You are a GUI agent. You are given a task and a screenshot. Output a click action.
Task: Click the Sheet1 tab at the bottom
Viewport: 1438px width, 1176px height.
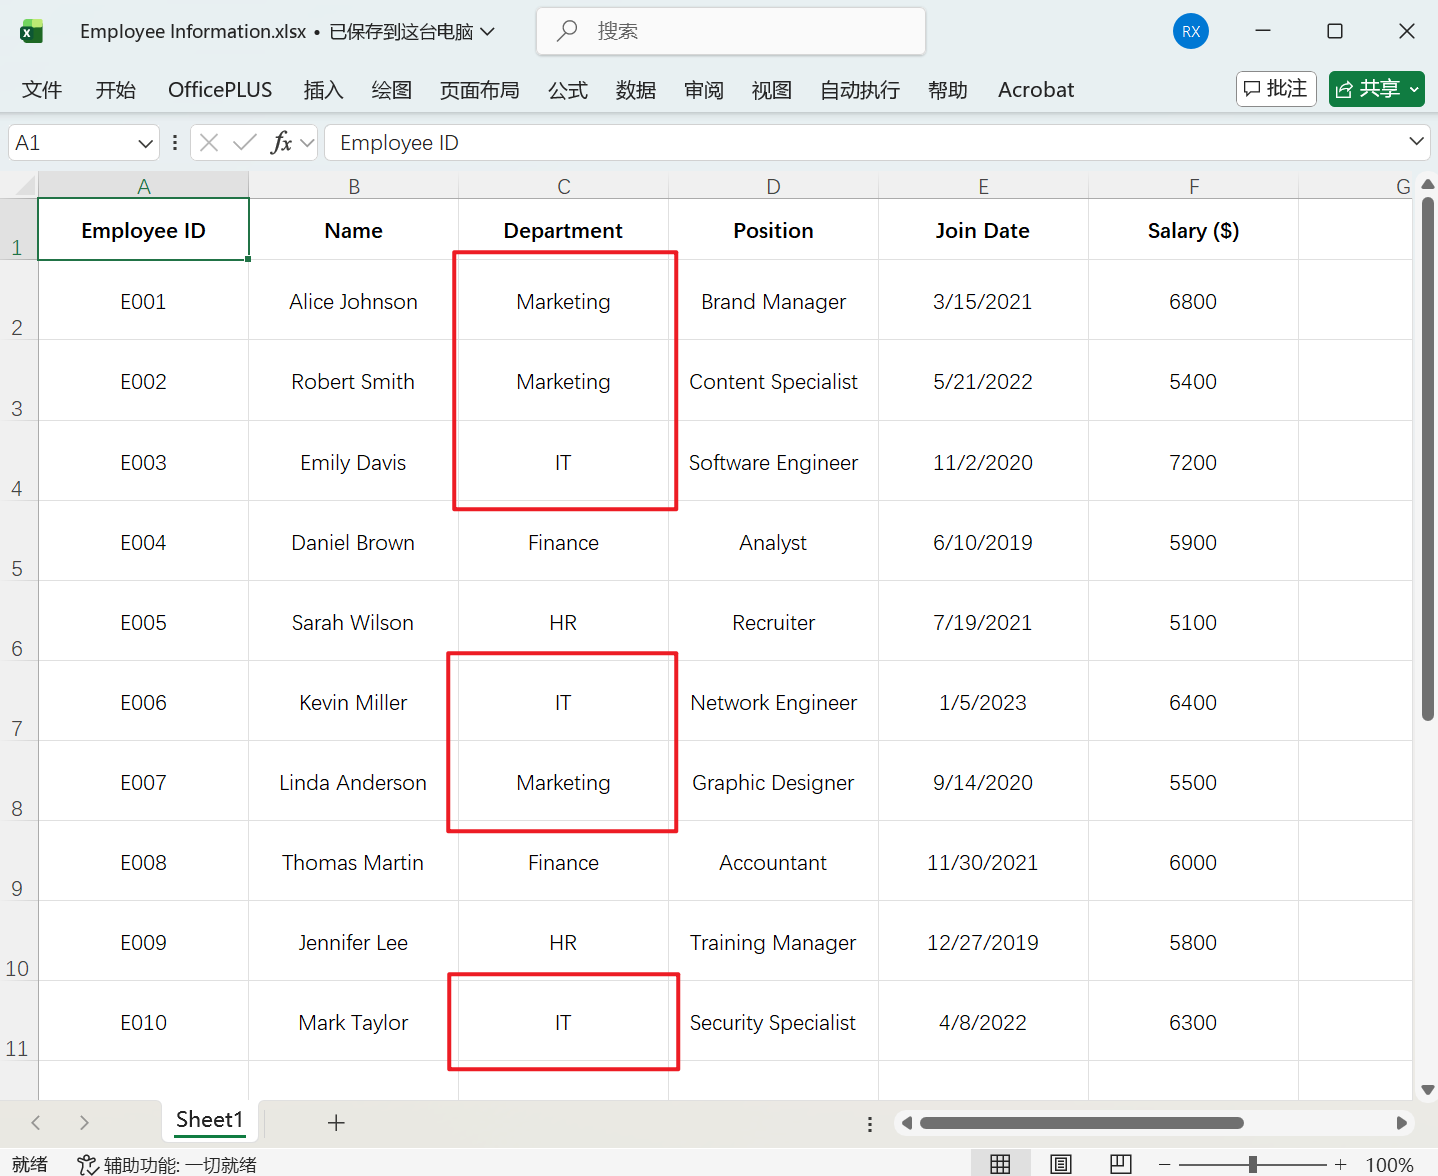coord(209,1121)
